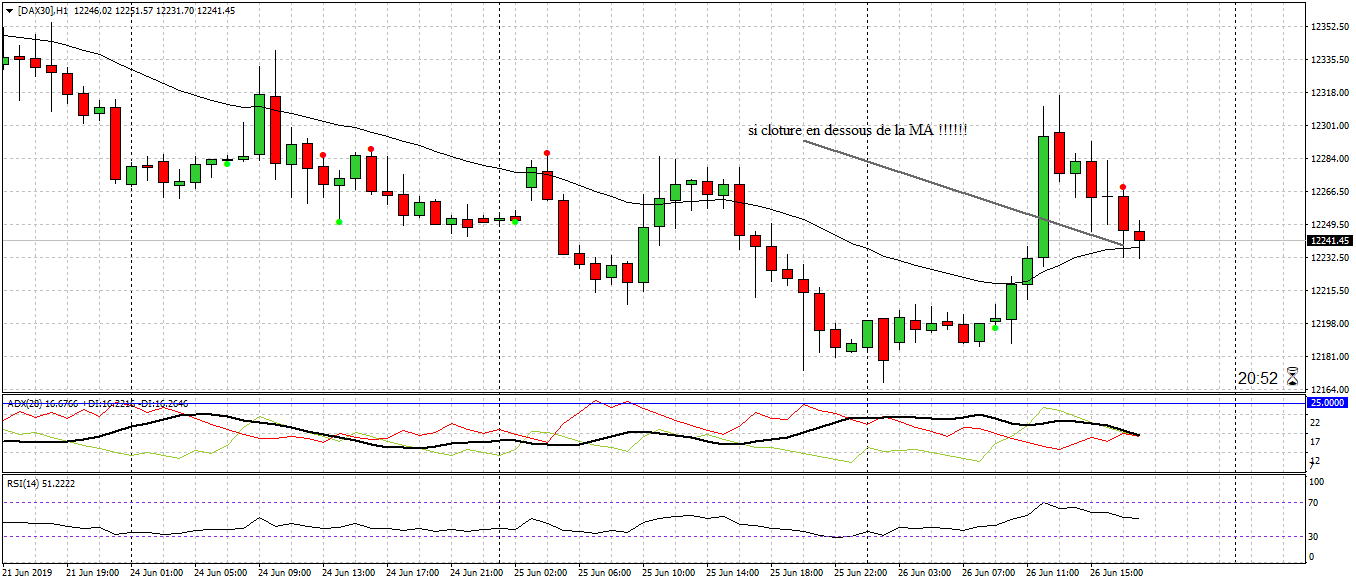1356x584 pixels.
Task: Click the 12318.00 price axis label
Action: (x=1330, y=93)
